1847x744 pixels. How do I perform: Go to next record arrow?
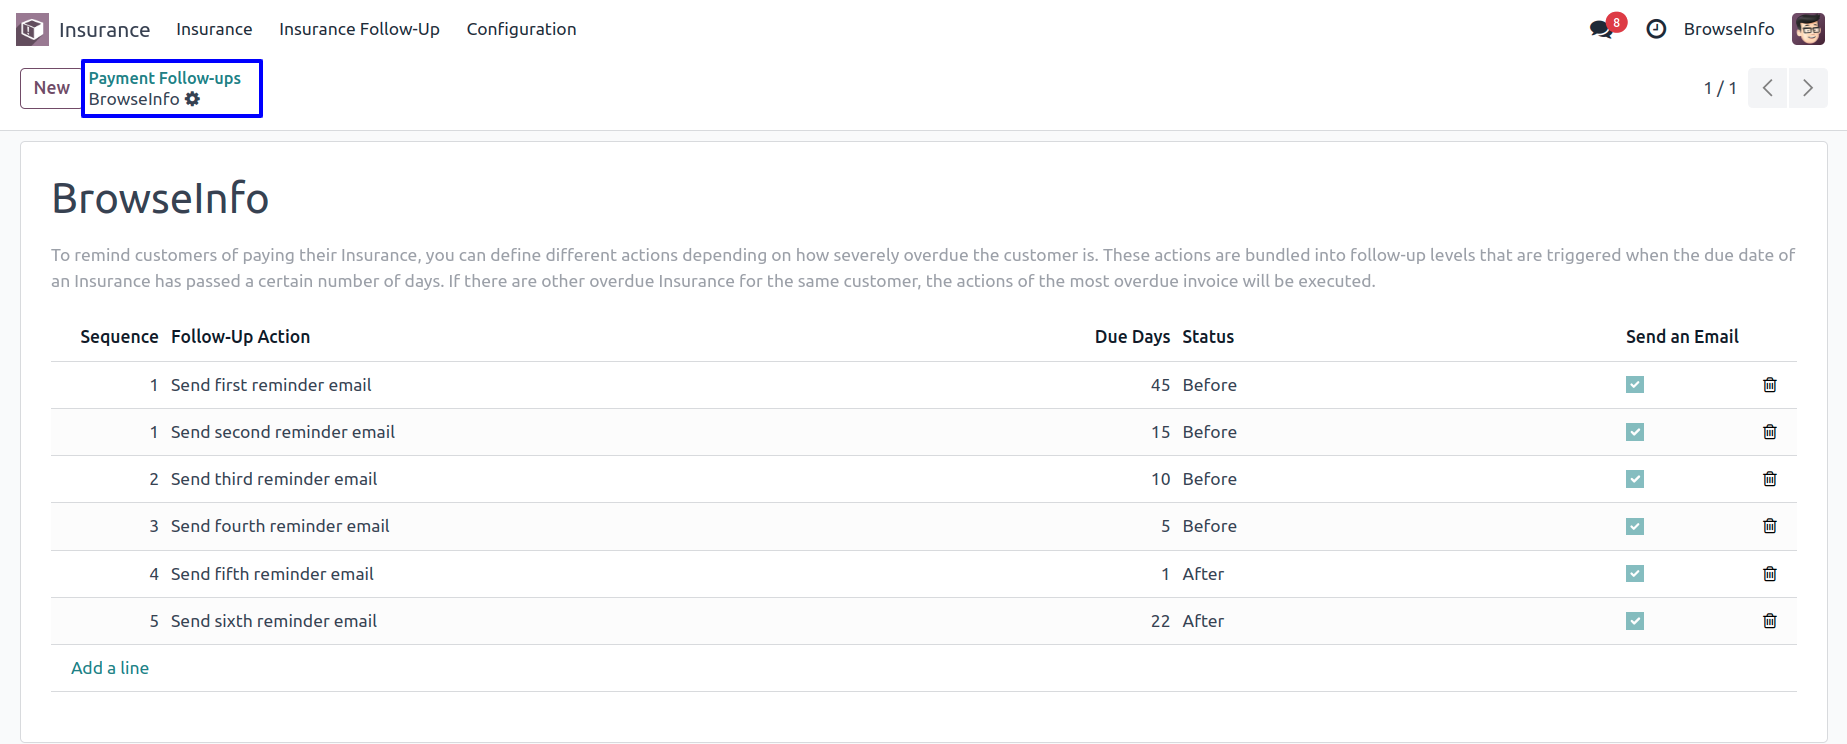[1808, 88]
